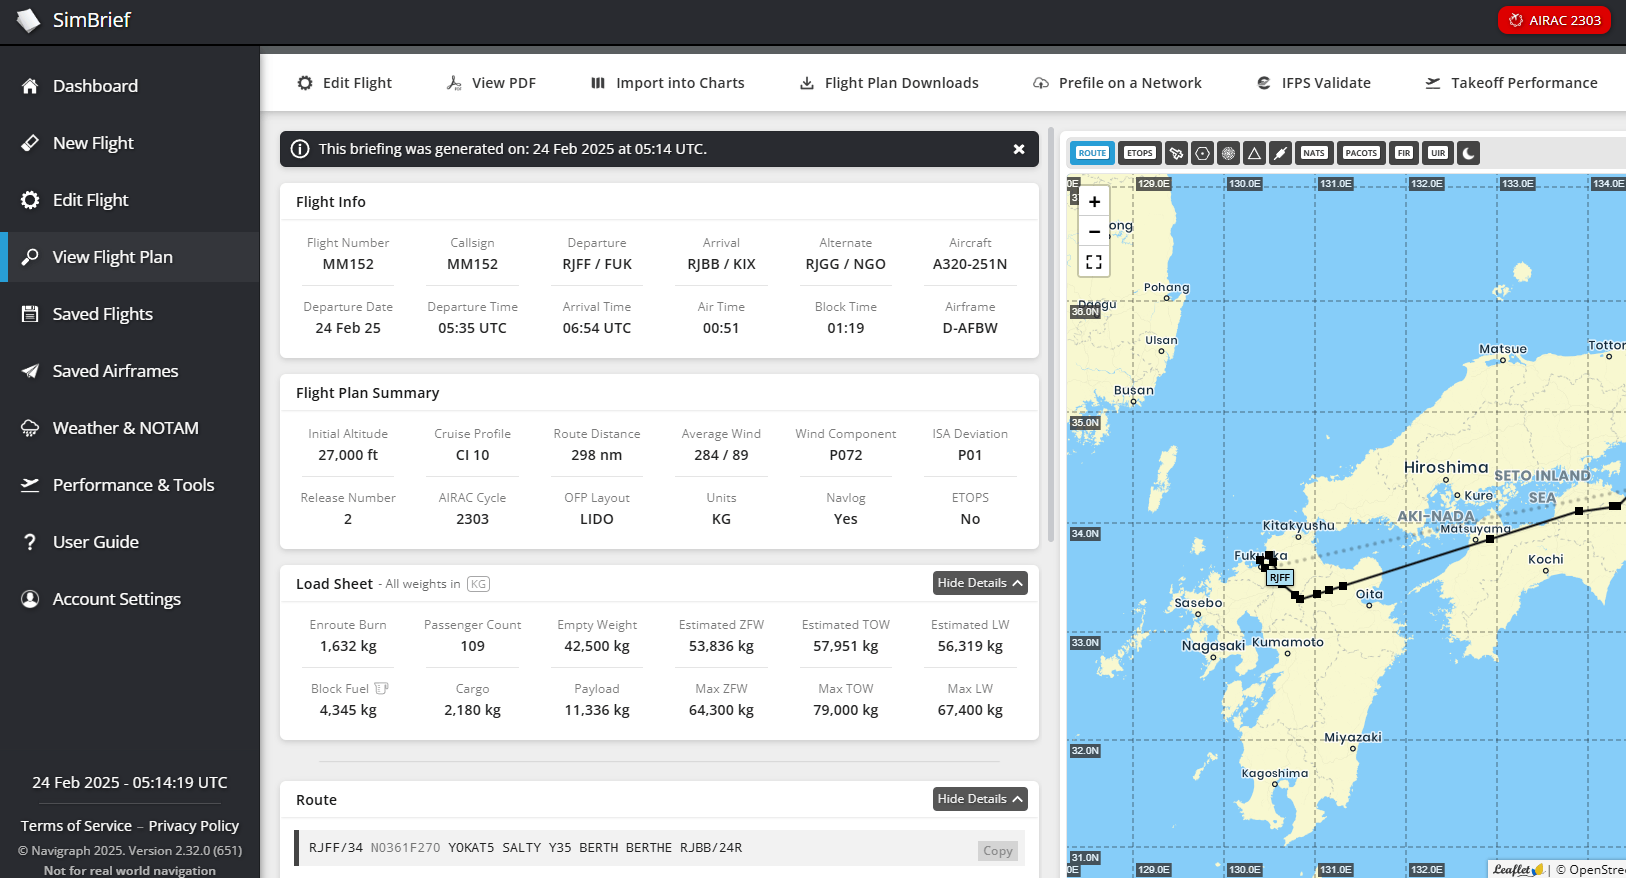Click the Leaflet attribution link

(x=1518, y=870)
